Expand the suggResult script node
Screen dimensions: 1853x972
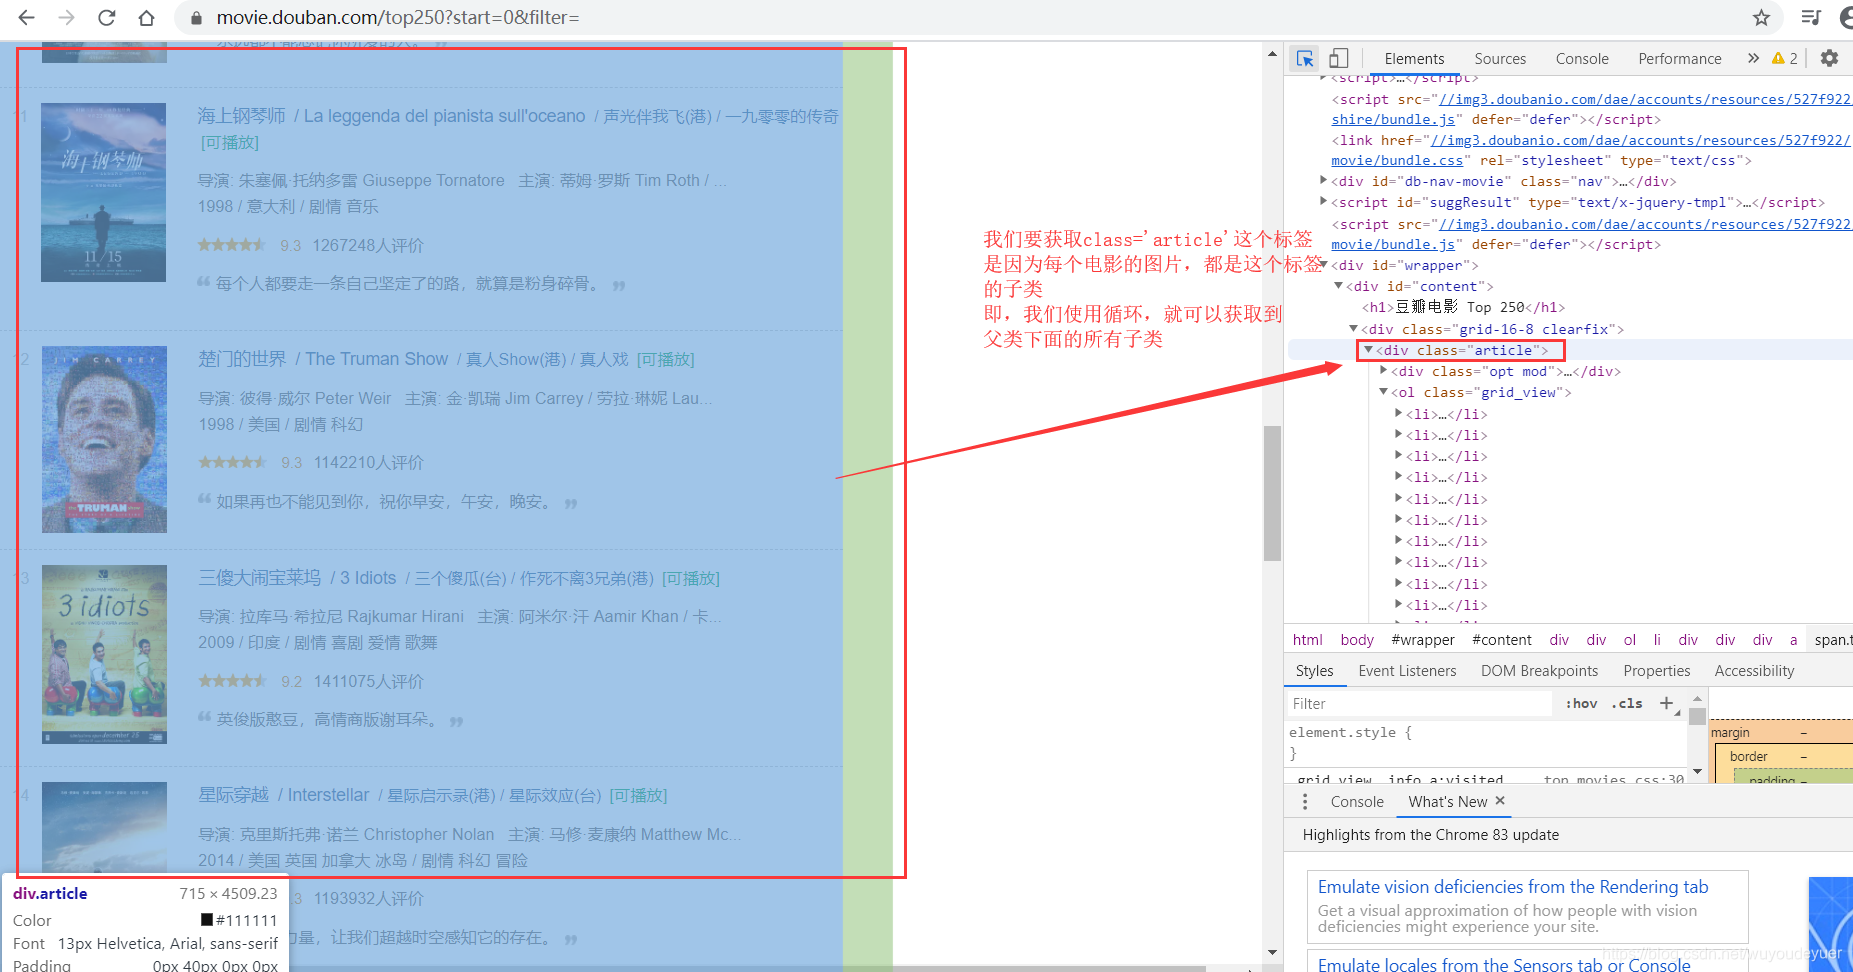coord(1323,202)
